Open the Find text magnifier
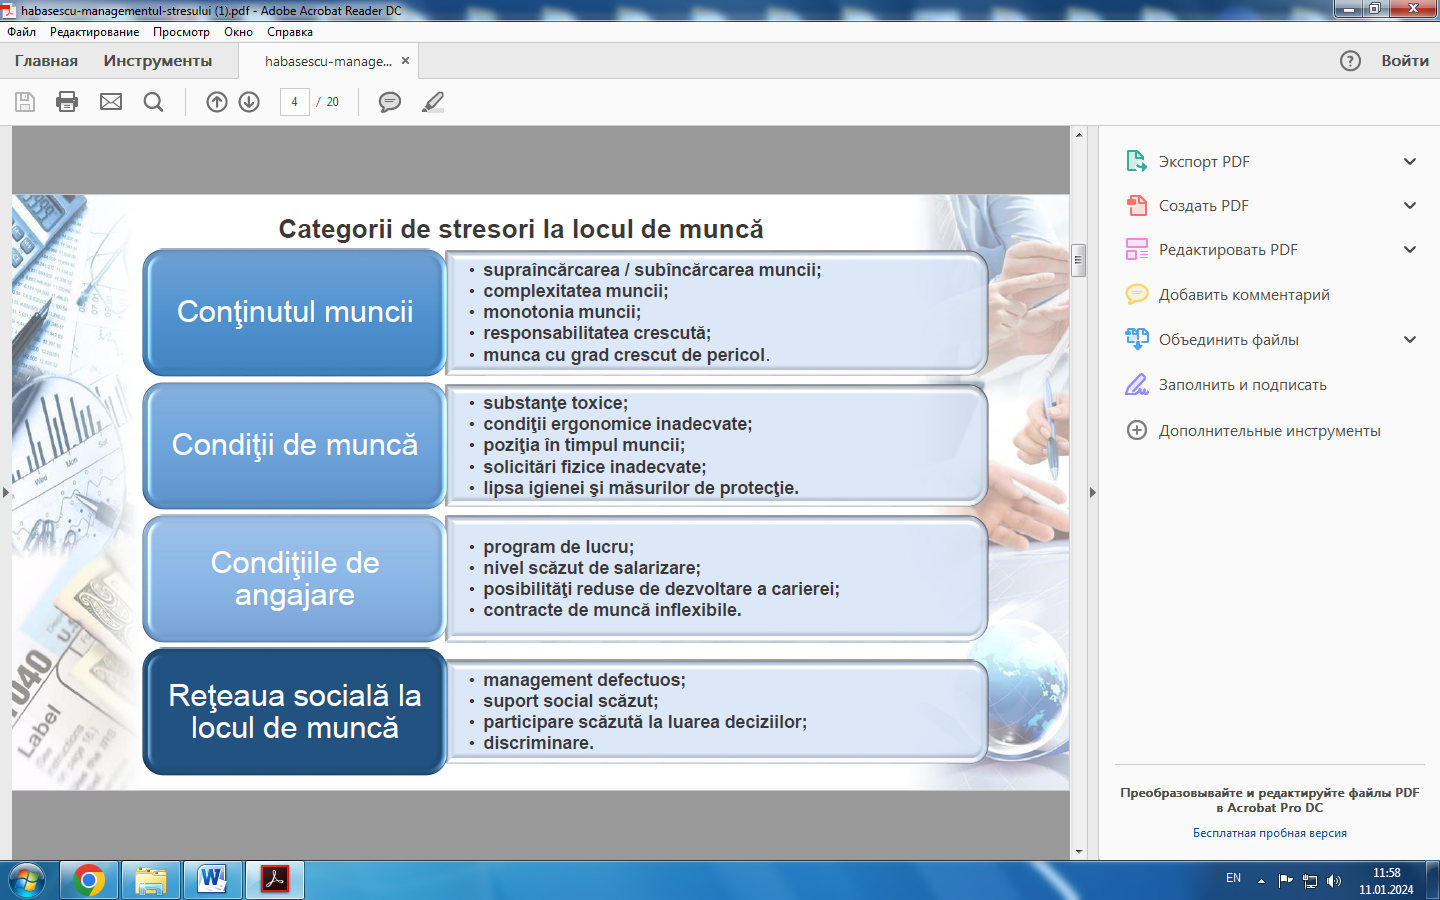Image resolution: width=1440 pixels, height=900 pixels. [x=153, y=102]
